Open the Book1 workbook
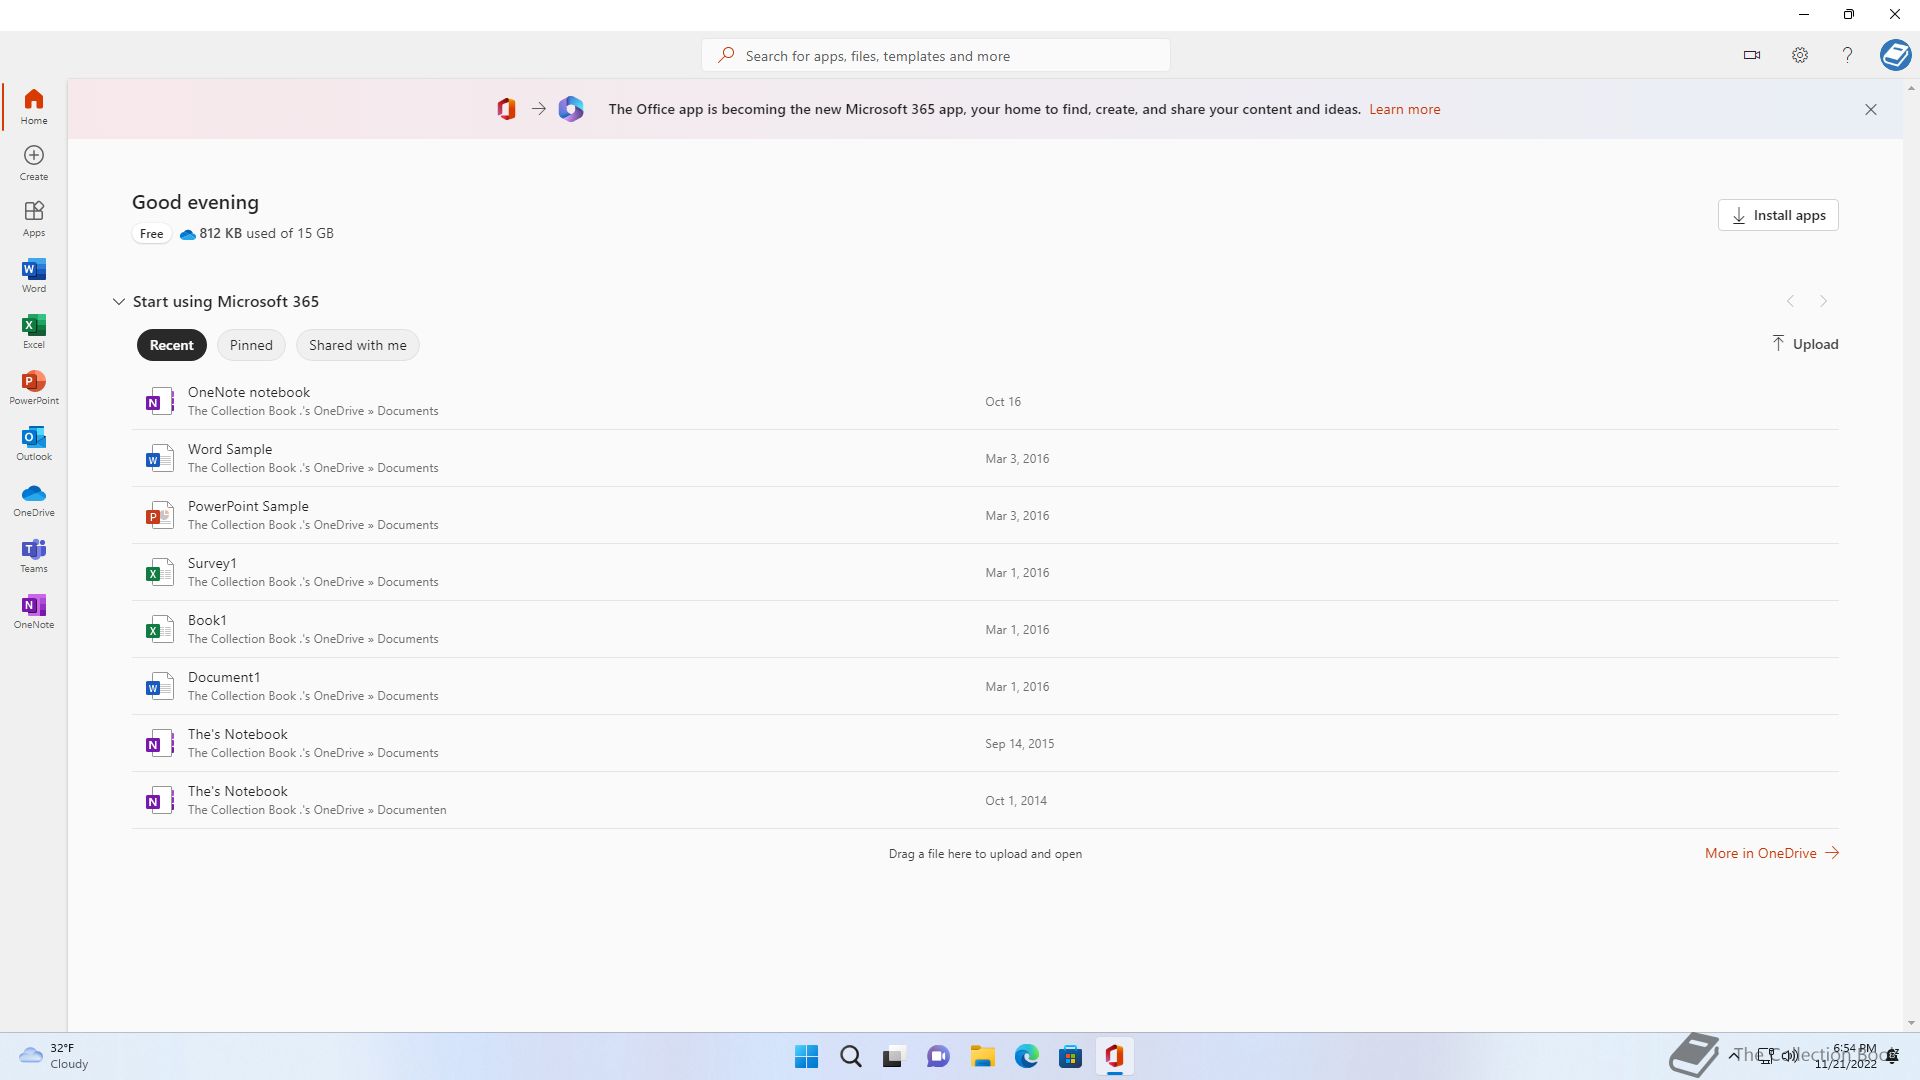Image resolution: width=1920 pixels, height=1080 pixels. (x=207, y=620)
